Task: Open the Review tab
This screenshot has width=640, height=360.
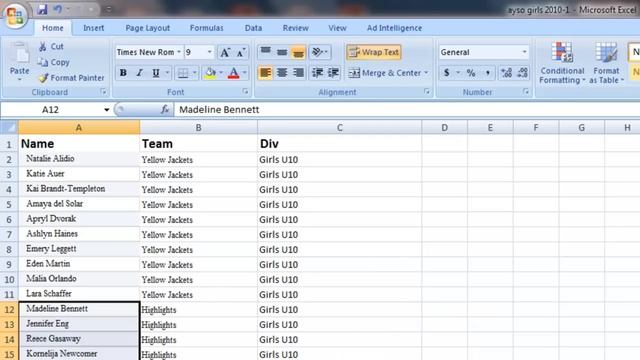Action: pyautogui.click(x=296, y=28)
